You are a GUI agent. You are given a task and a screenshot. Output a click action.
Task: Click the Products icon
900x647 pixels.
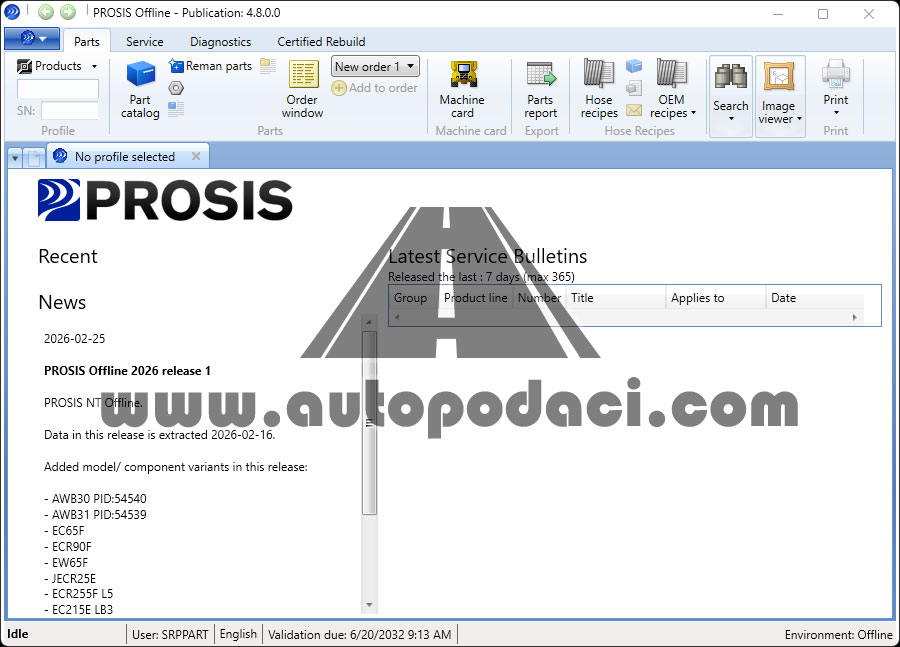tap(24, 67)
